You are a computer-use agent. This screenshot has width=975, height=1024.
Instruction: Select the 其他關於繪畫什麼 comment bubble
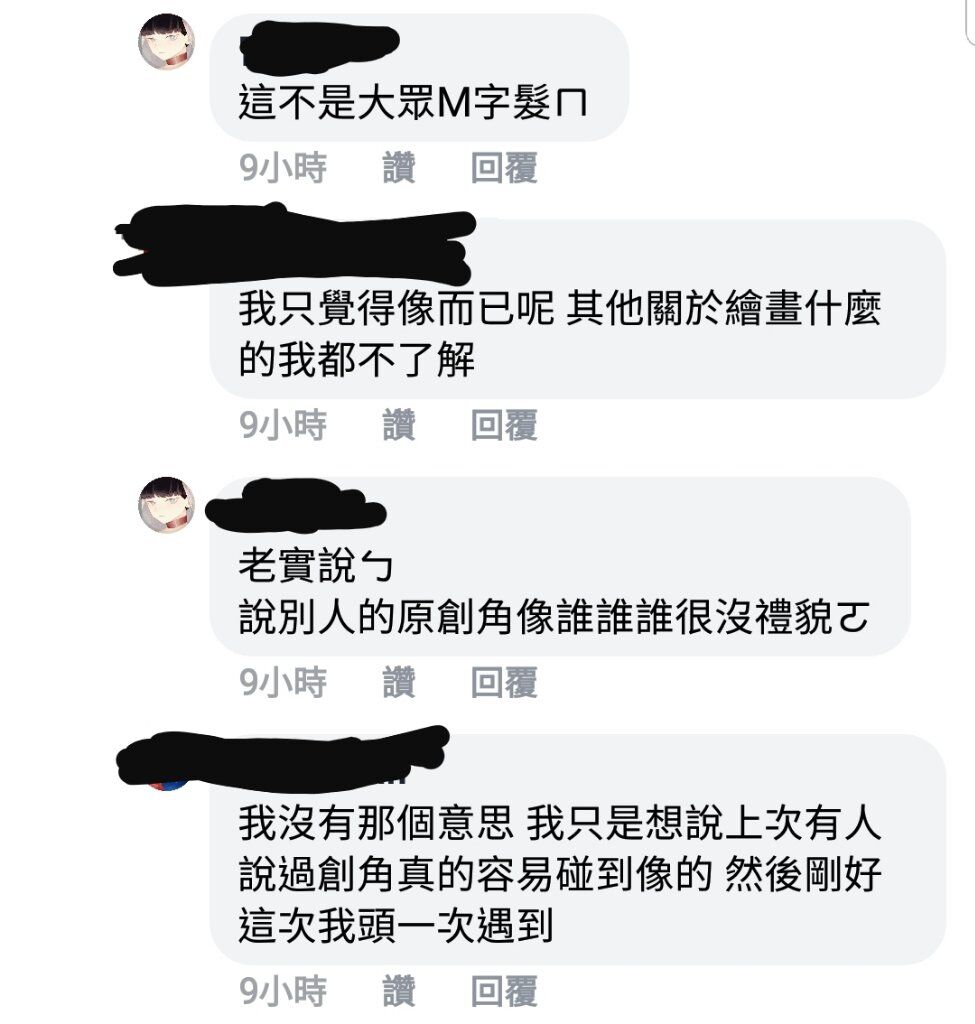578,309
